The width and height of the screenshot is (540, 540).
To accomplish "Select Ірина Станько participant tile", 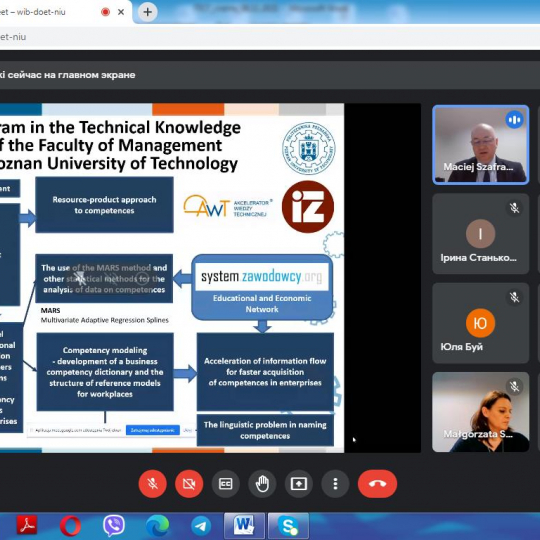I will click(480, 234).
